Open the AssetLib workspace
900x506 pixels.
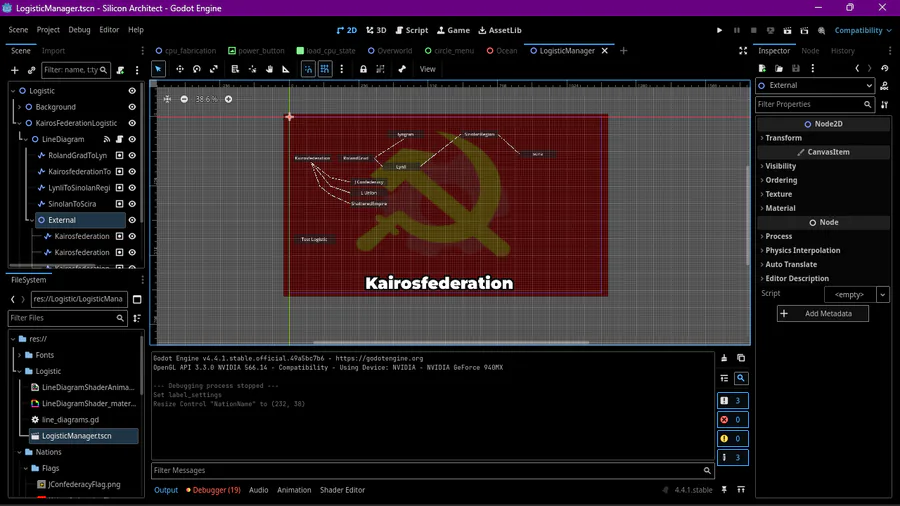click(x=500, y=30)
